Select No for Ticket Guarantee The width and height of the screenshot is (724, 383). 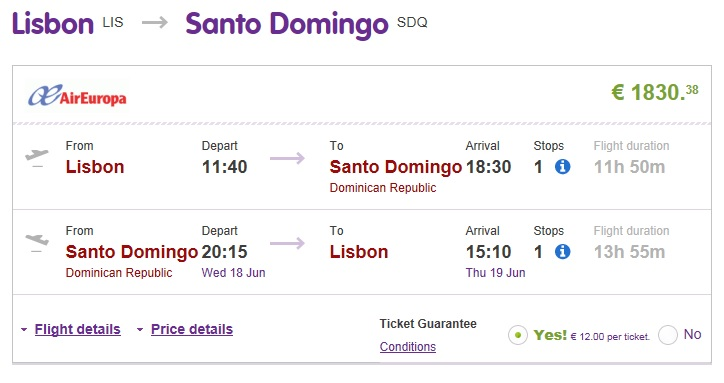[668, 335]
